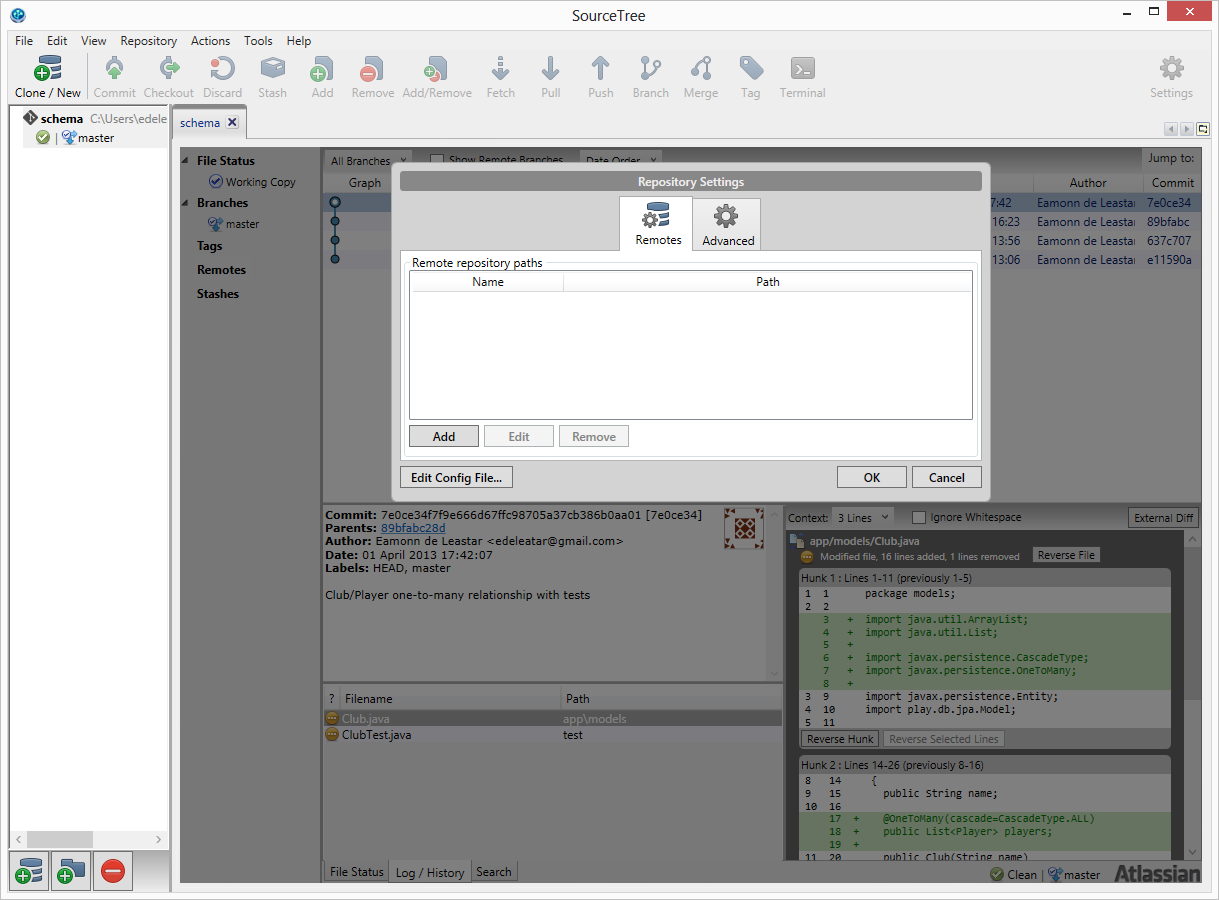The height and width of the screenshot is (900, 1219).
Task: Open the Actions menu
Action: coord(210,41)
